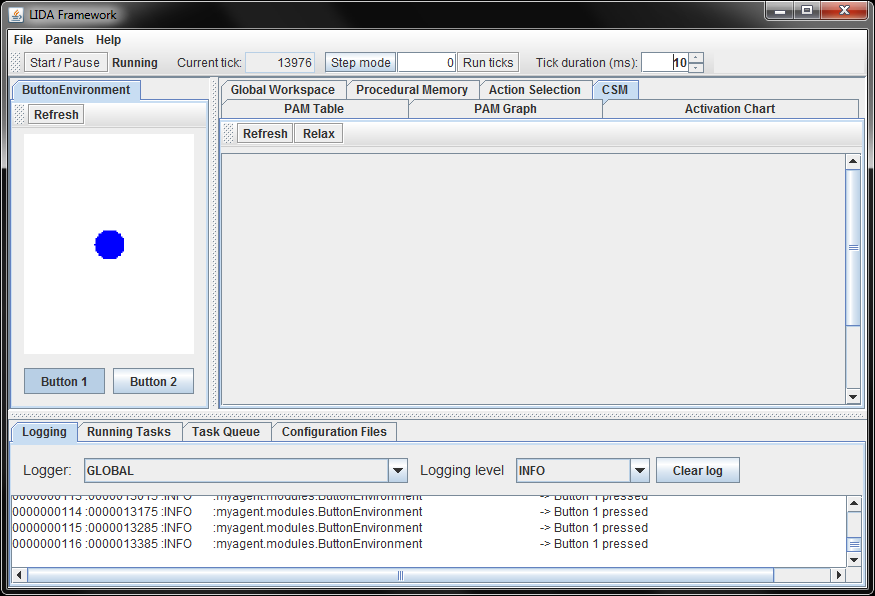Switch to the PAM Graph tab
The image size is (875, 596).
[505, 109]
